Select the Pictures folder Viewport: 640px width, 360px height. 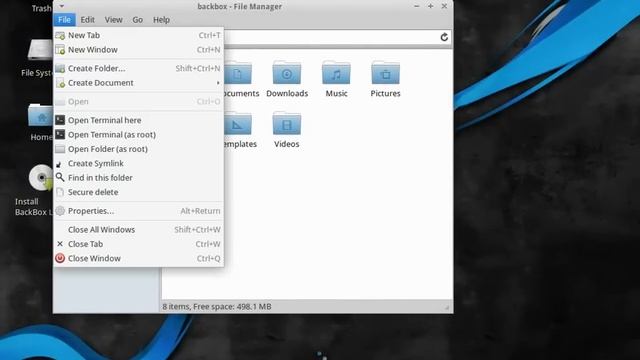click(x=385, y=80)
